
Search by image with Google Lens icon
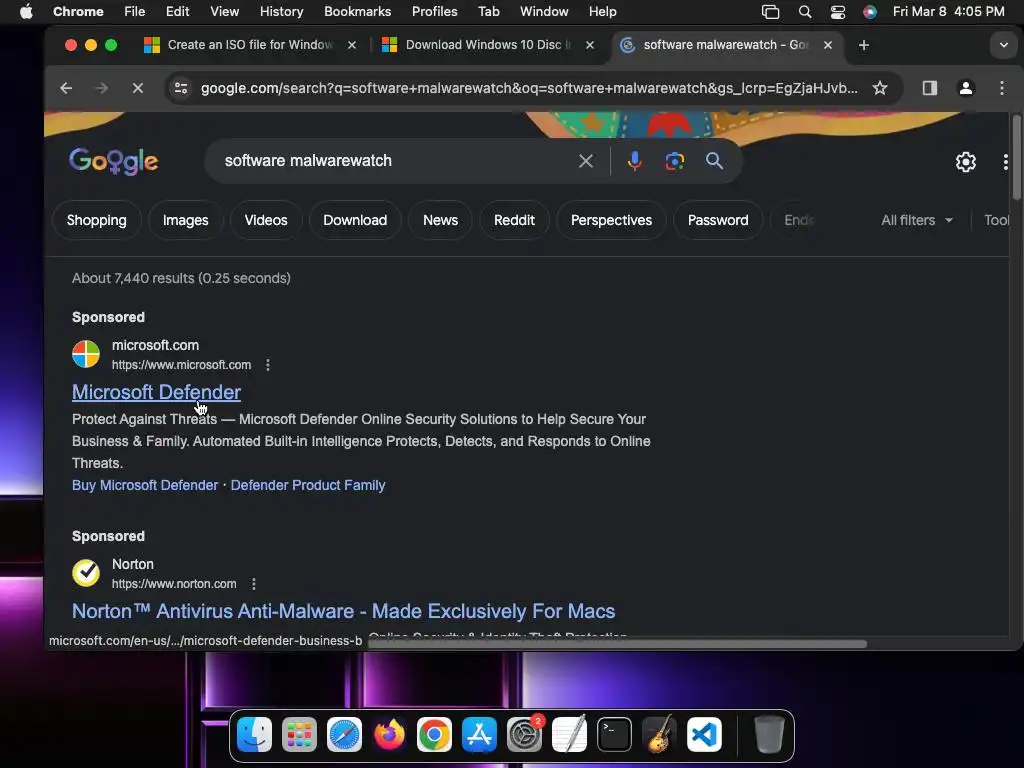click(x=675, y=161)
